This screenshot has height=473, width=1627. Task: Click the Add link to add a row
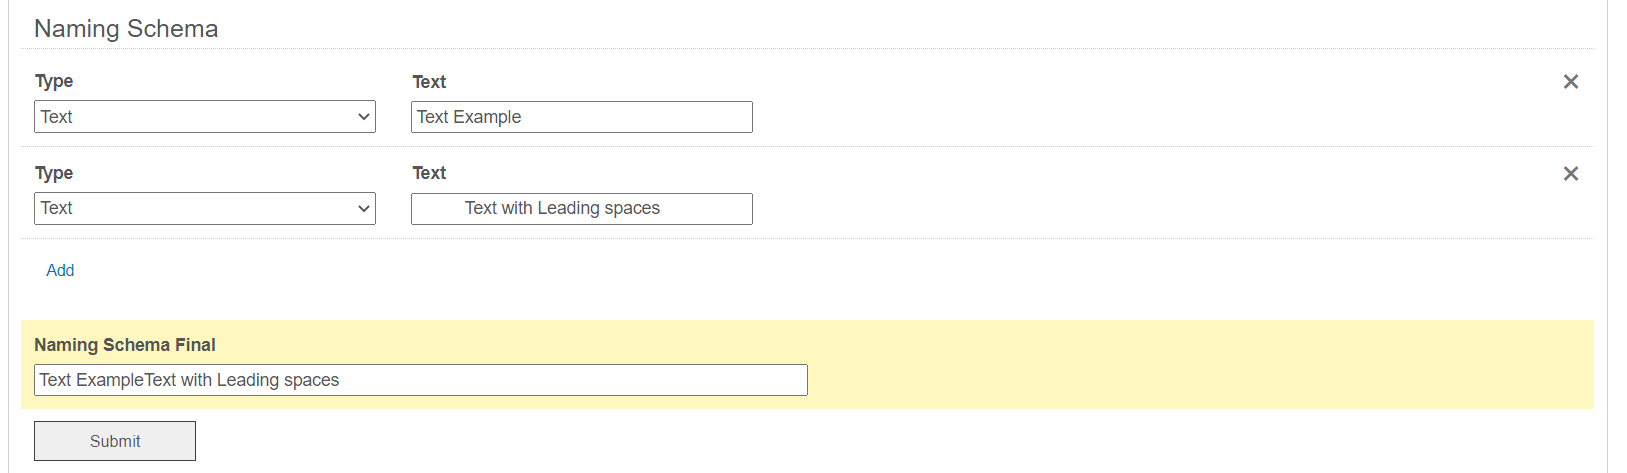(x=60, y=270)
